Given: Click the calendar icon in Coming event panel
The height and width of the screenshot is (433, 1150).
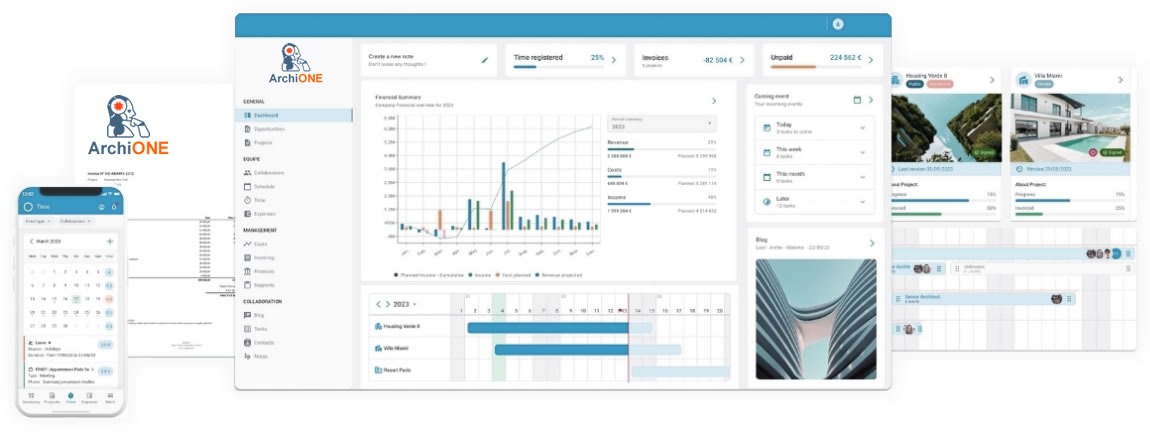Looking at the screenshot, I should [x=857, y=100].
